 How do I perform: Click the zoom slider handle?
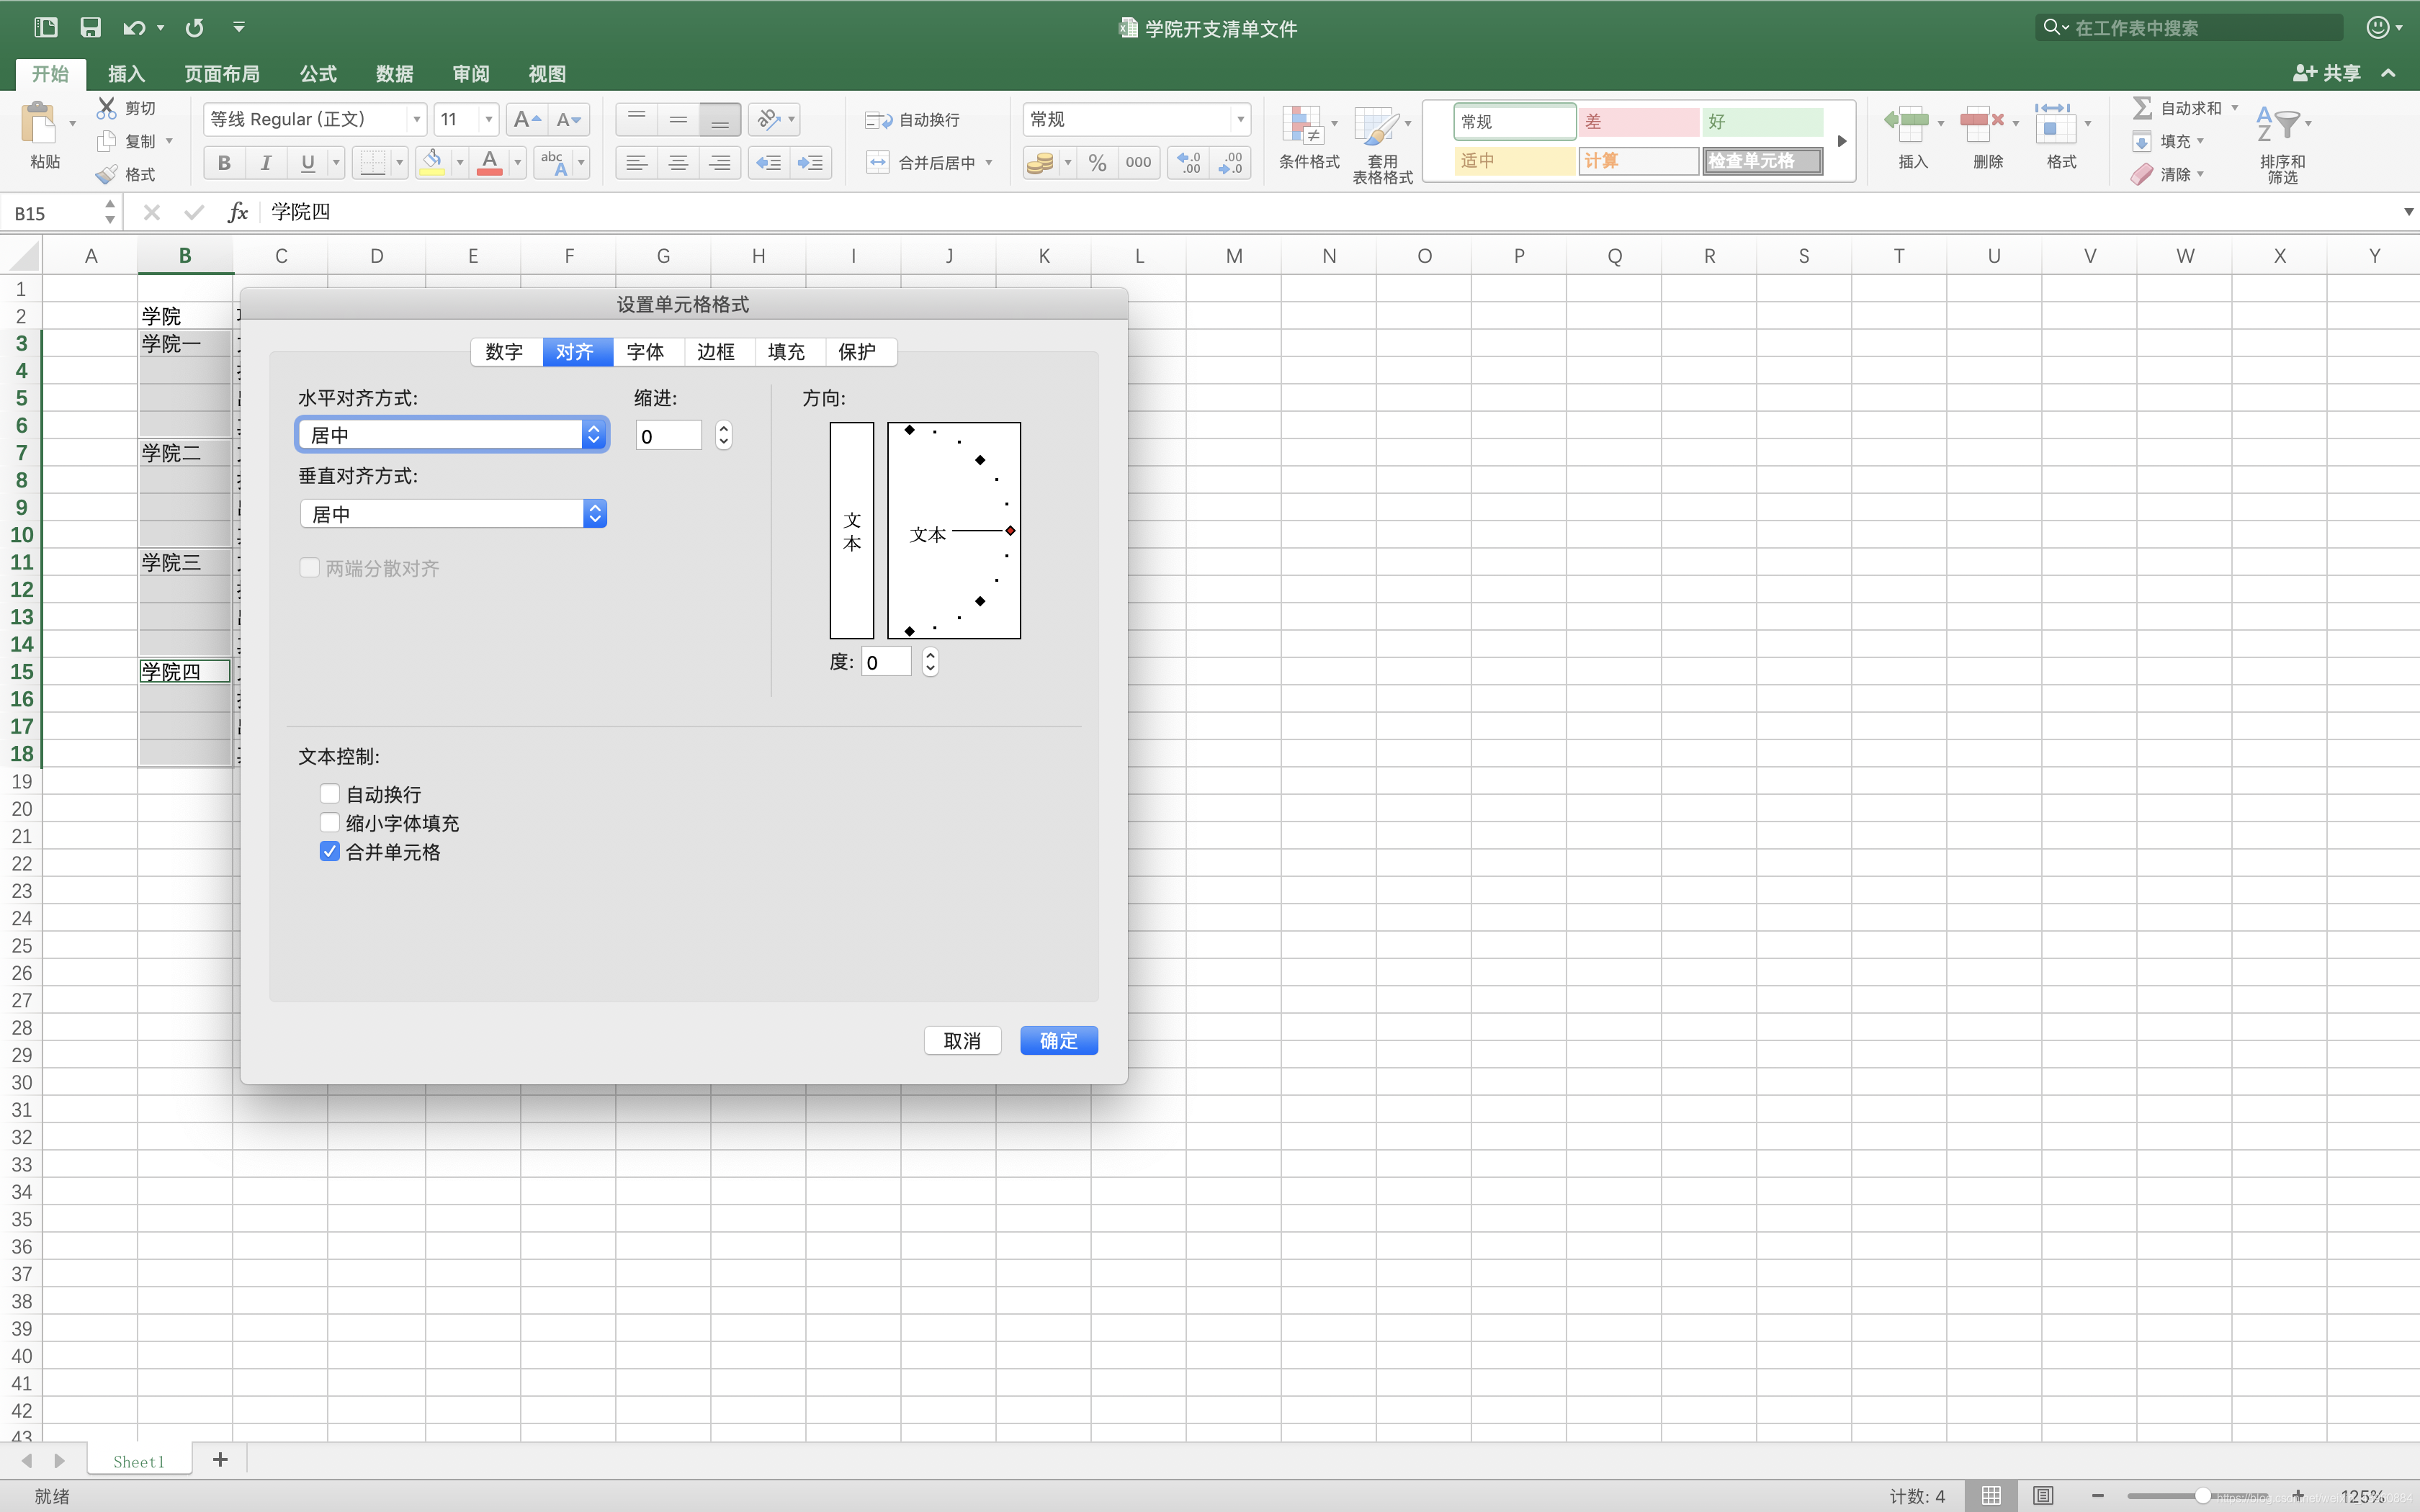click(x=2203, y=1496)
